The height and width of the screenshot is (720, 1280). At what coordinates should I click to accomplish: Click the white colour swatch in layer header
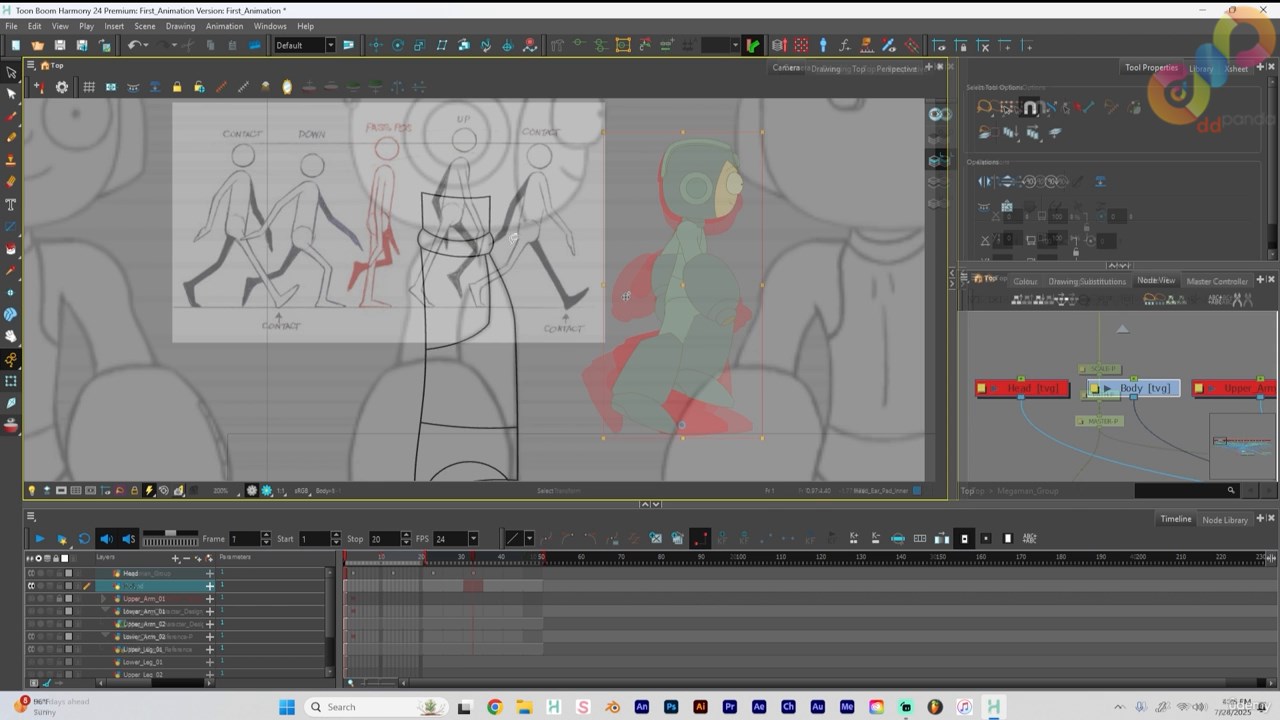(x=65, y=558)
